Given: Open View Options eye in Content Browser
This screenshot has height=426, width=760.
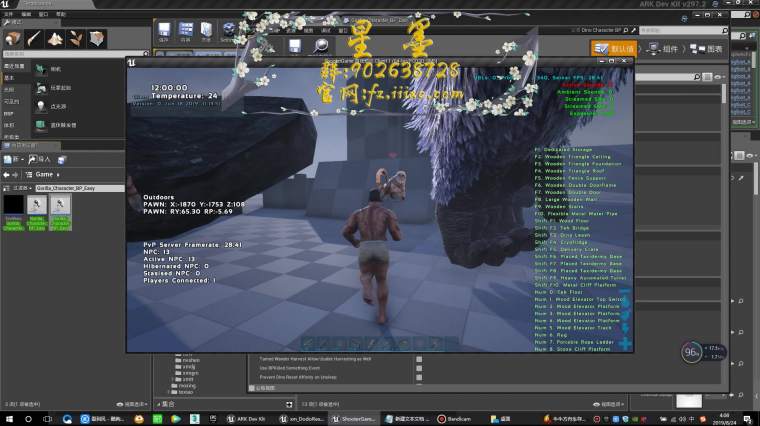Looking at the screenshot, I should [132, 404].
